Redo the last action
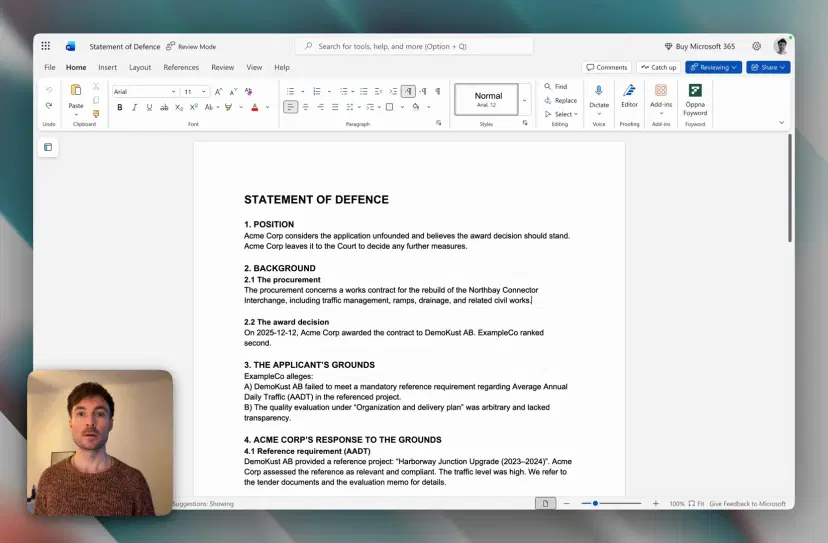This screenshot has width=828, height=543. (49, 106)
